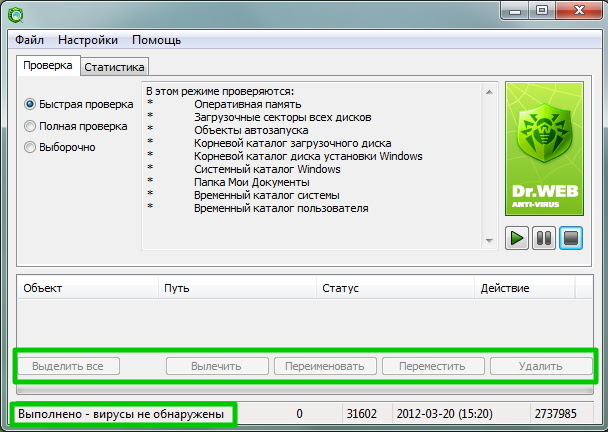Click the Переместить button
The height and width of the screenshot is (432, 608).
[x=433, y=366]
